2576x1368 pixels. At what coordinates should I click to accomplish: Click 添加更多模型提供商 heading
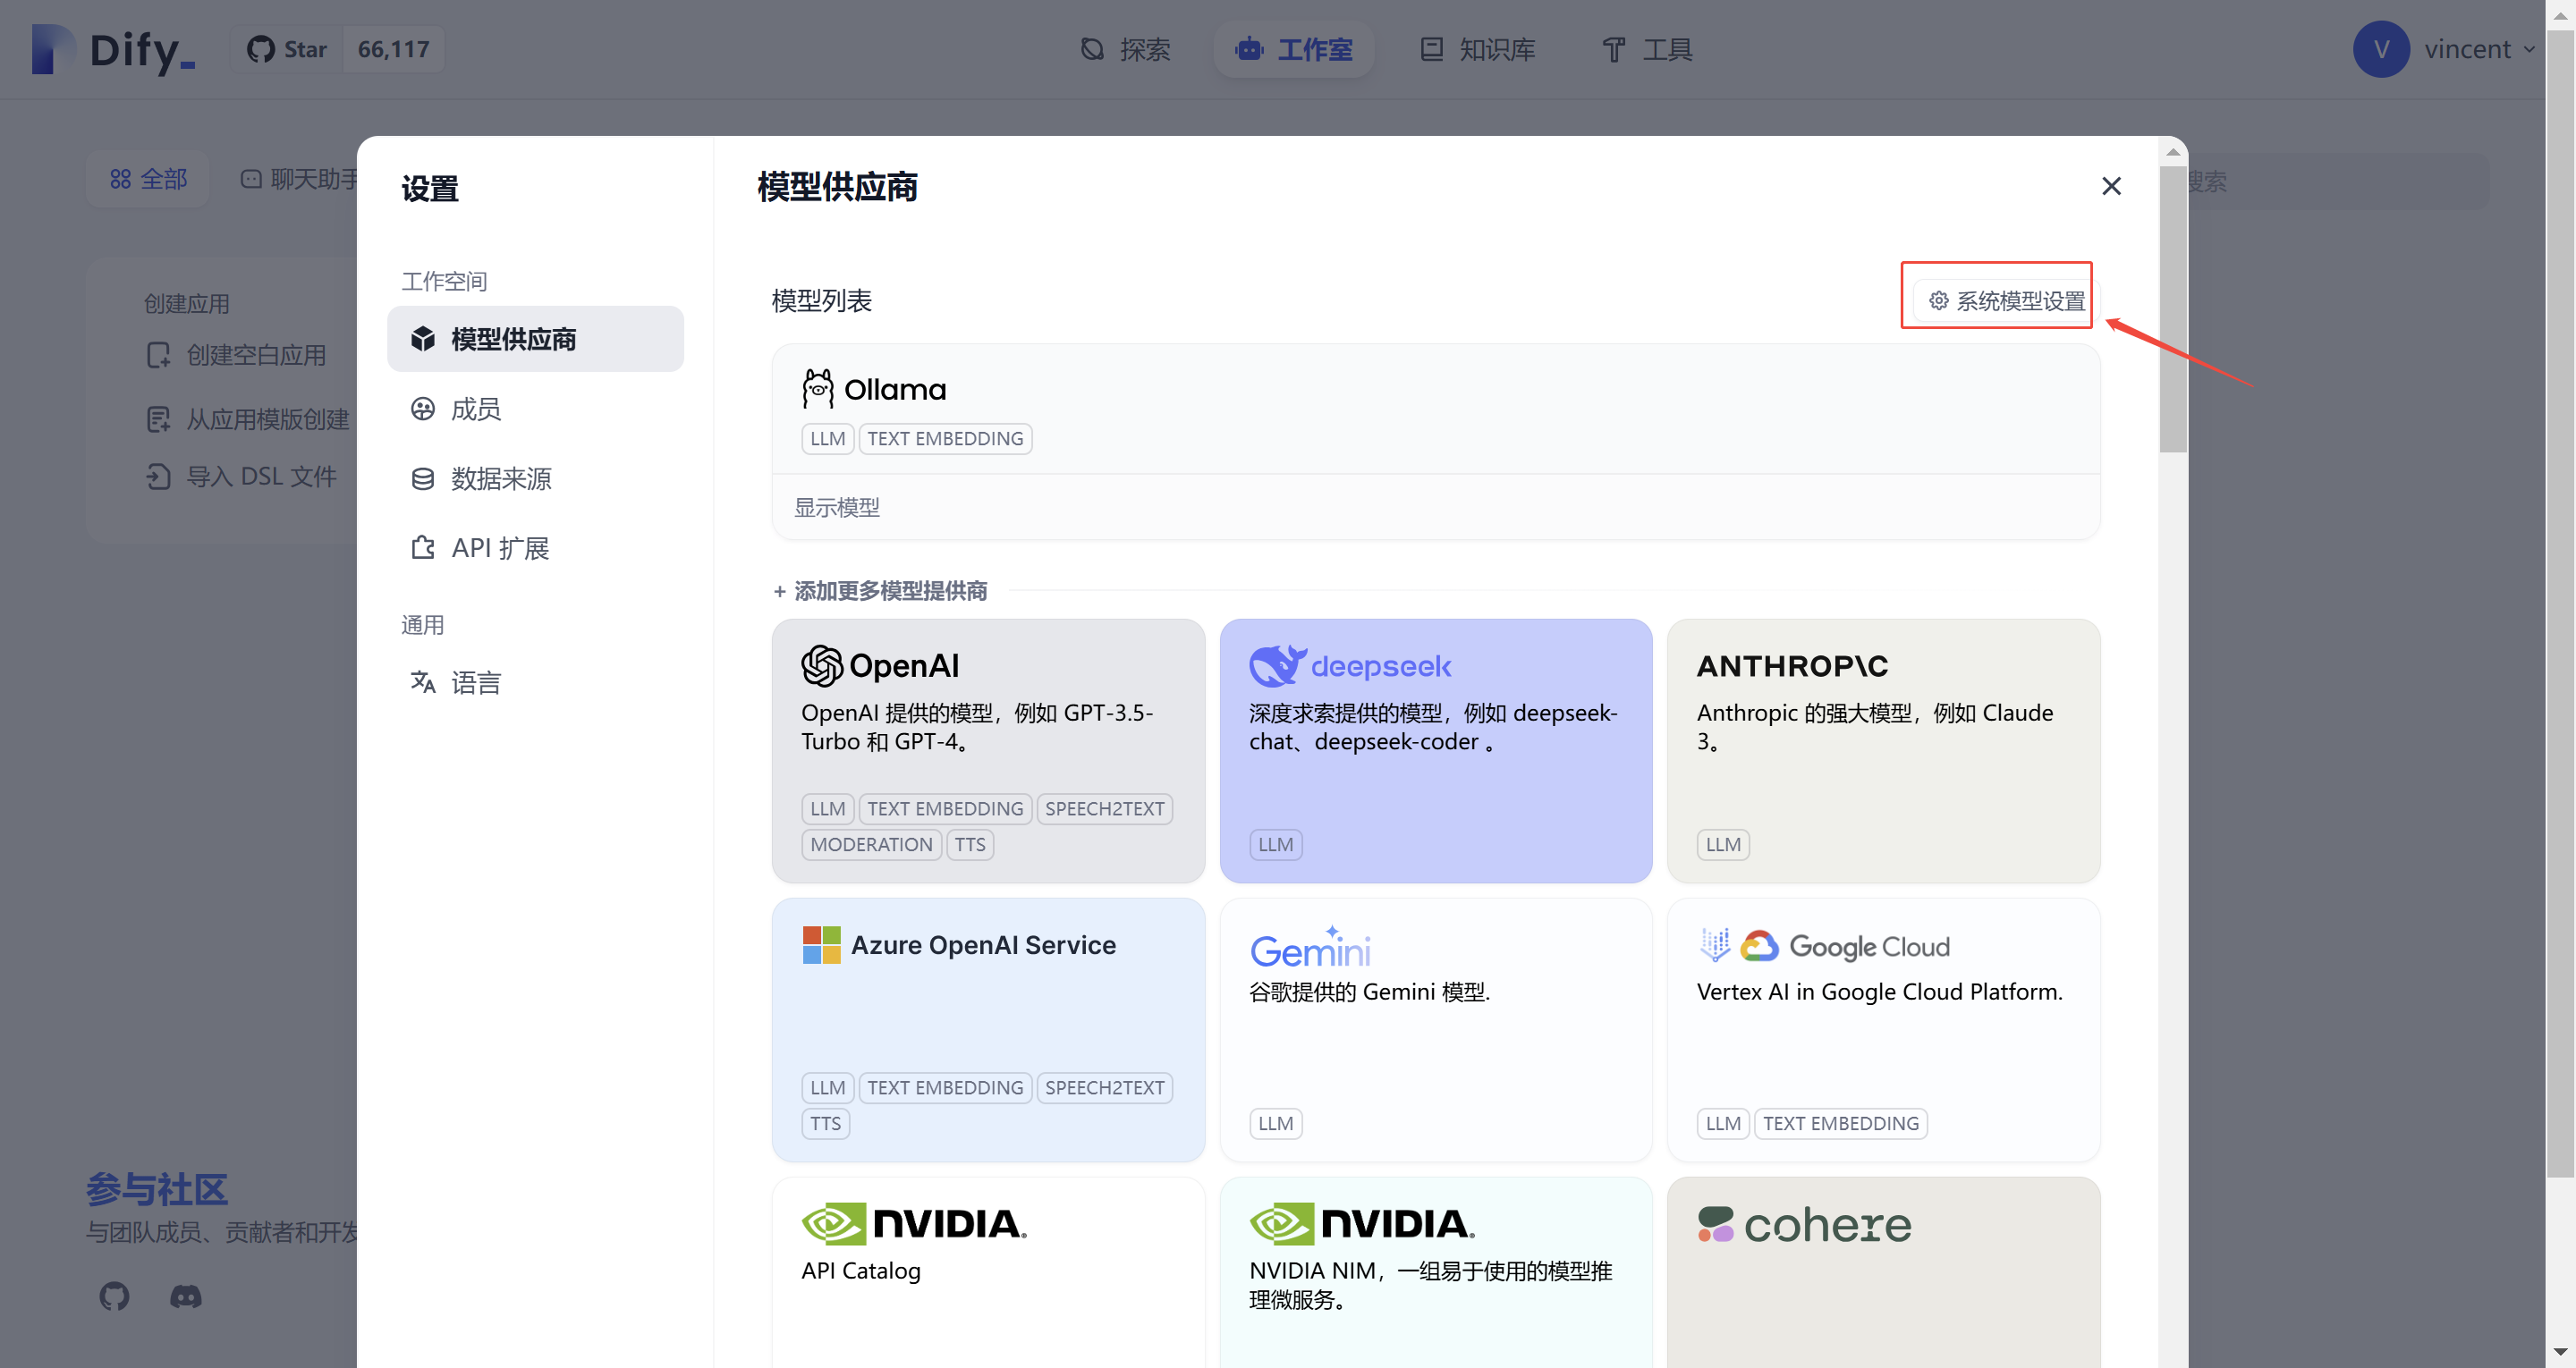[x=881, y=591]
